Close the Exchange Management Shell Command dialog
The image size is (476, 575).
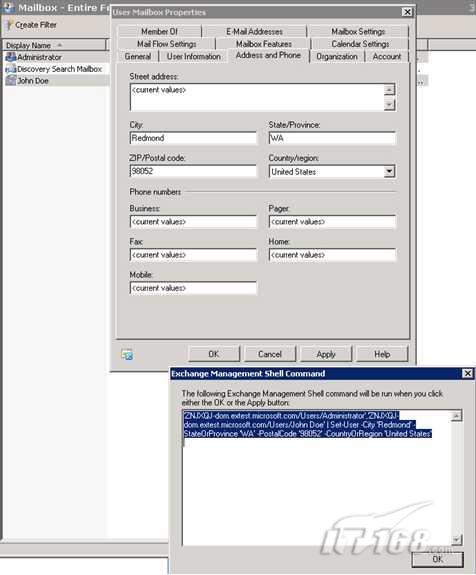(468, 373)
